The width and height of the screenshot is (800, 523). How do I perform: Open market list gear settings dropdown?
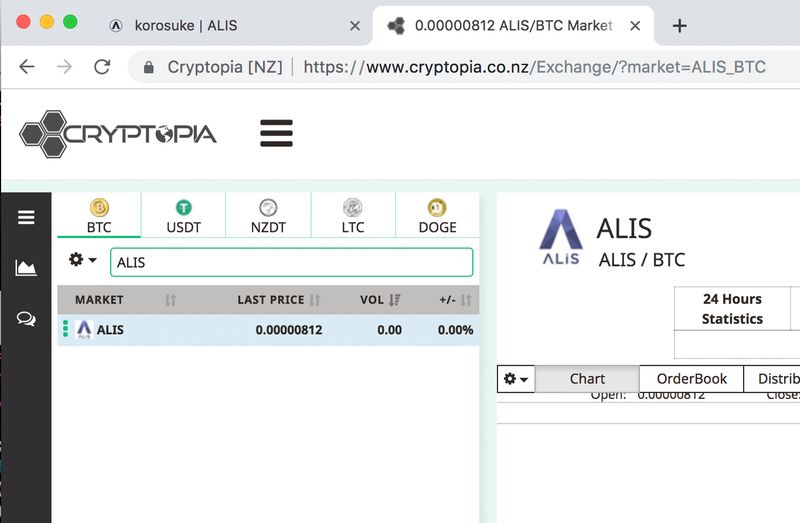pos(82,260)
